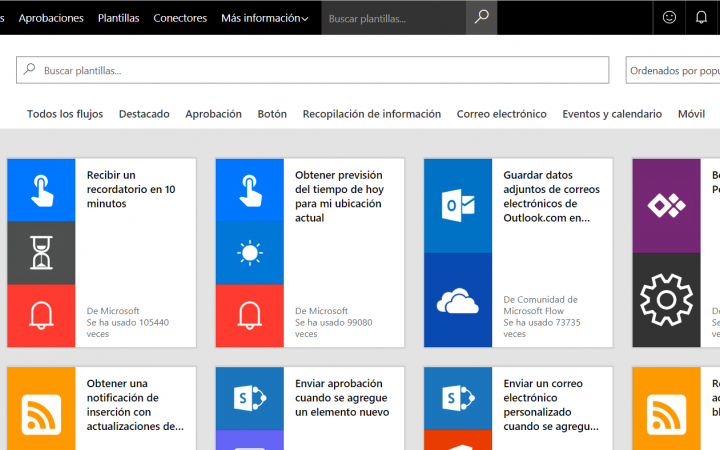This screenshot has width=720, height=450.
Task: Click 'De Microsoft' on the weather card
Action: [321, 311]
